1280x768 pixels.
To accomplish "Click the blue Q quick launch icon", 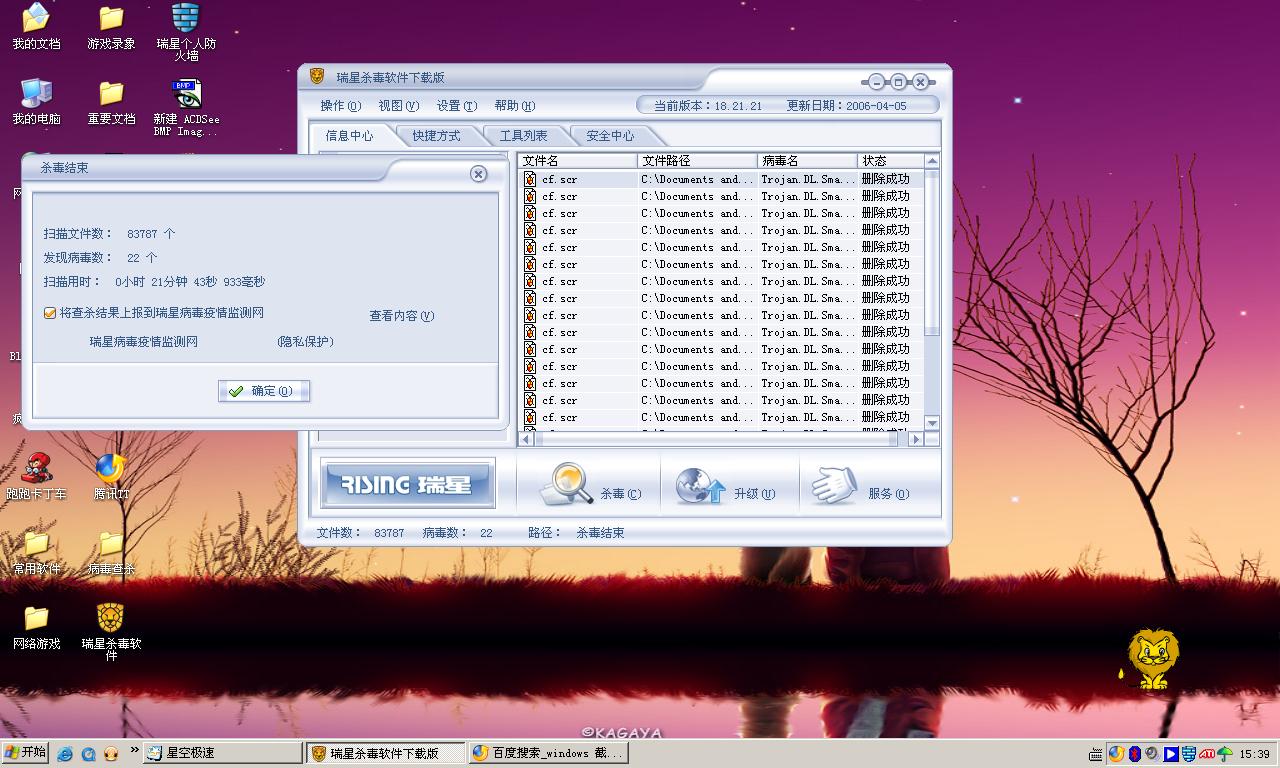I will click(x=88, y=753).
